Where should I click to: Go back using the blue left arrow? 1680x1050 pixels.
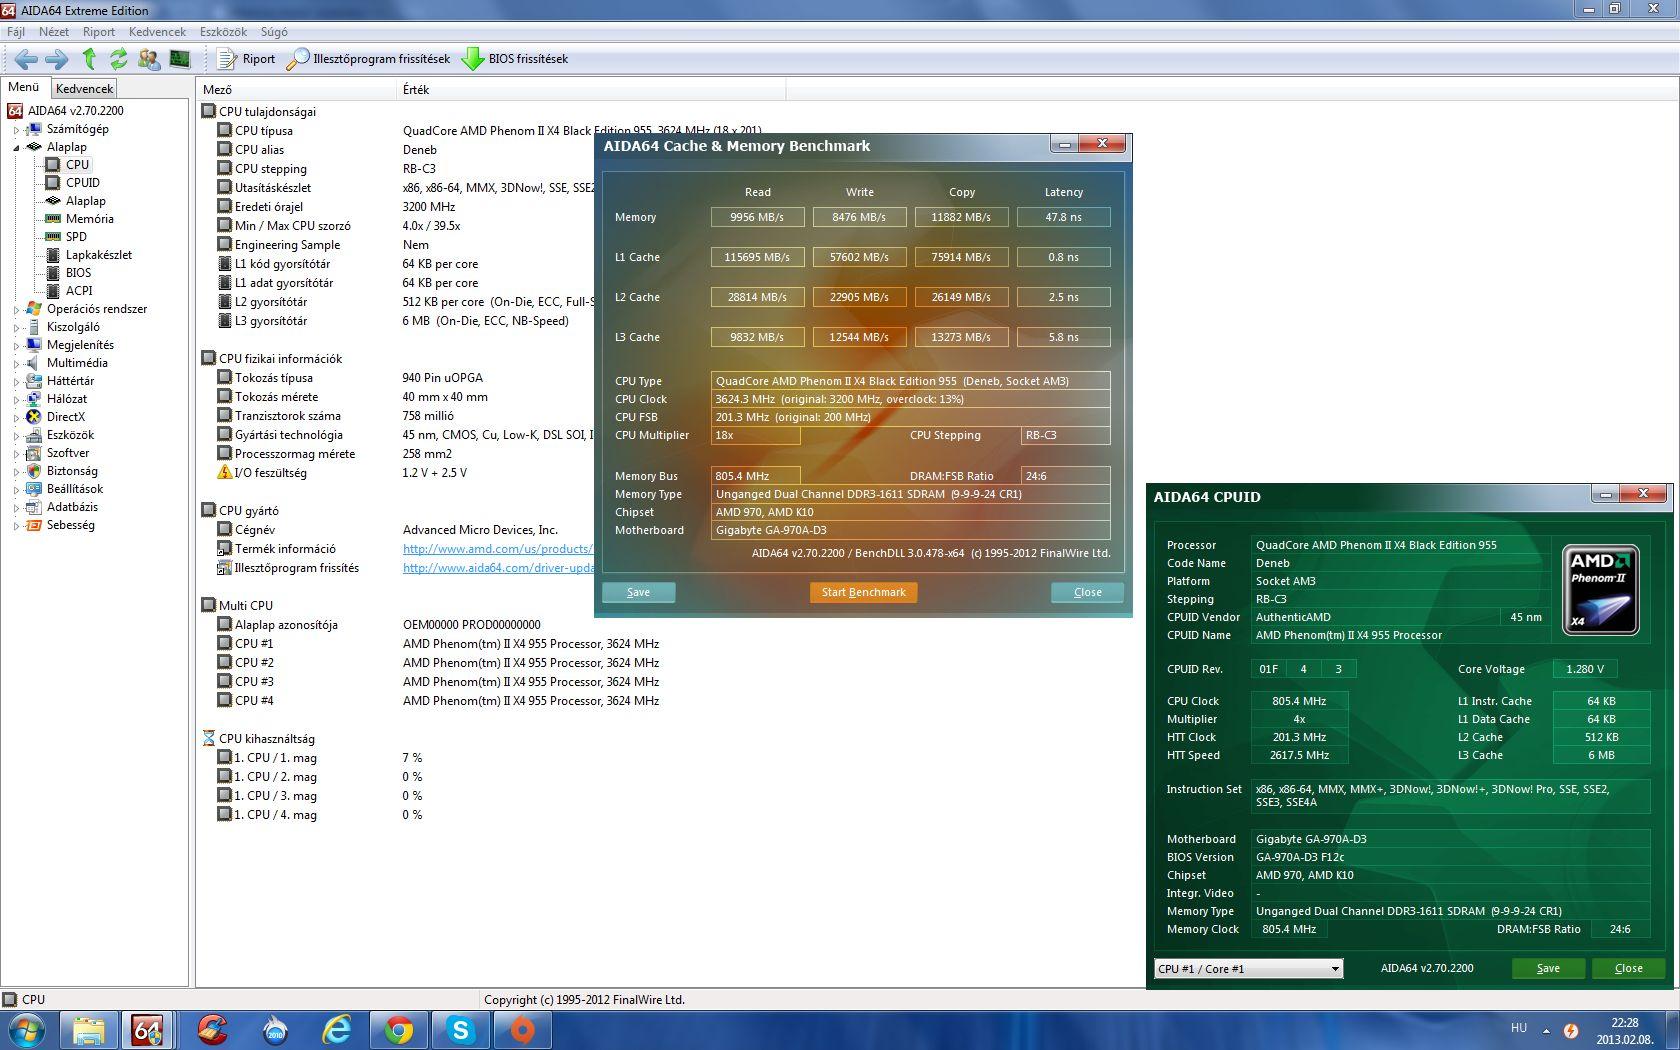click(26, 59)
